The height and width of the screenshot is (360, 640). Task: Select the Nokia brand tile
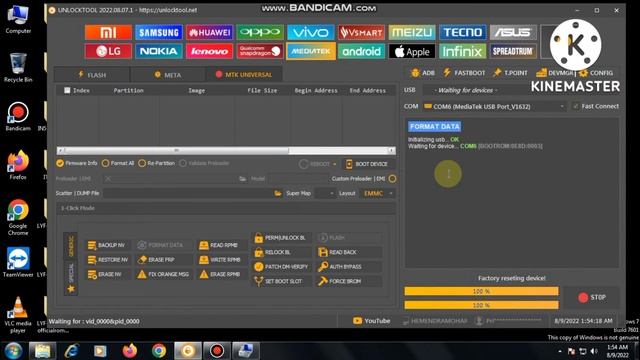159,51
